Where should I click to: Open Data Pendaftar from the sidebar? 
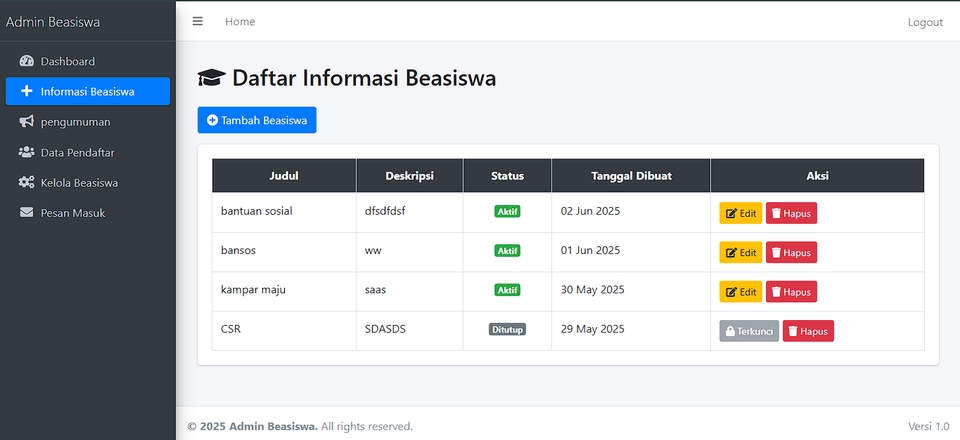[x=77, y=152]
